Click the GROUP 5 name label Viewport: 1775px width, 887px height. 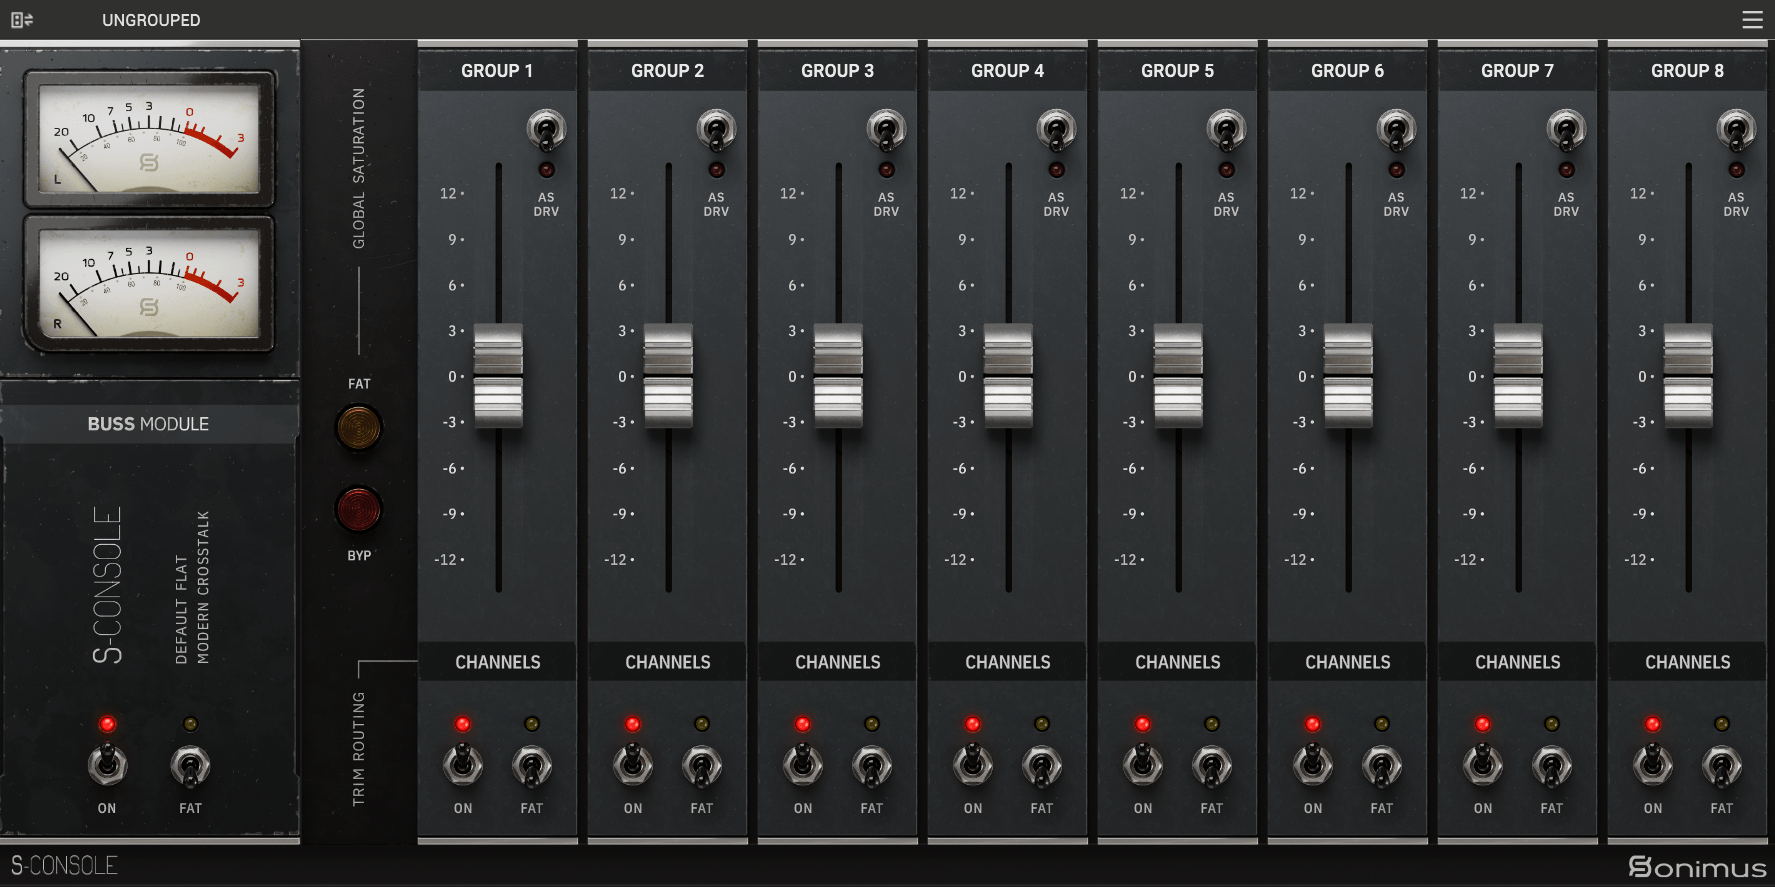point(1177,71)
